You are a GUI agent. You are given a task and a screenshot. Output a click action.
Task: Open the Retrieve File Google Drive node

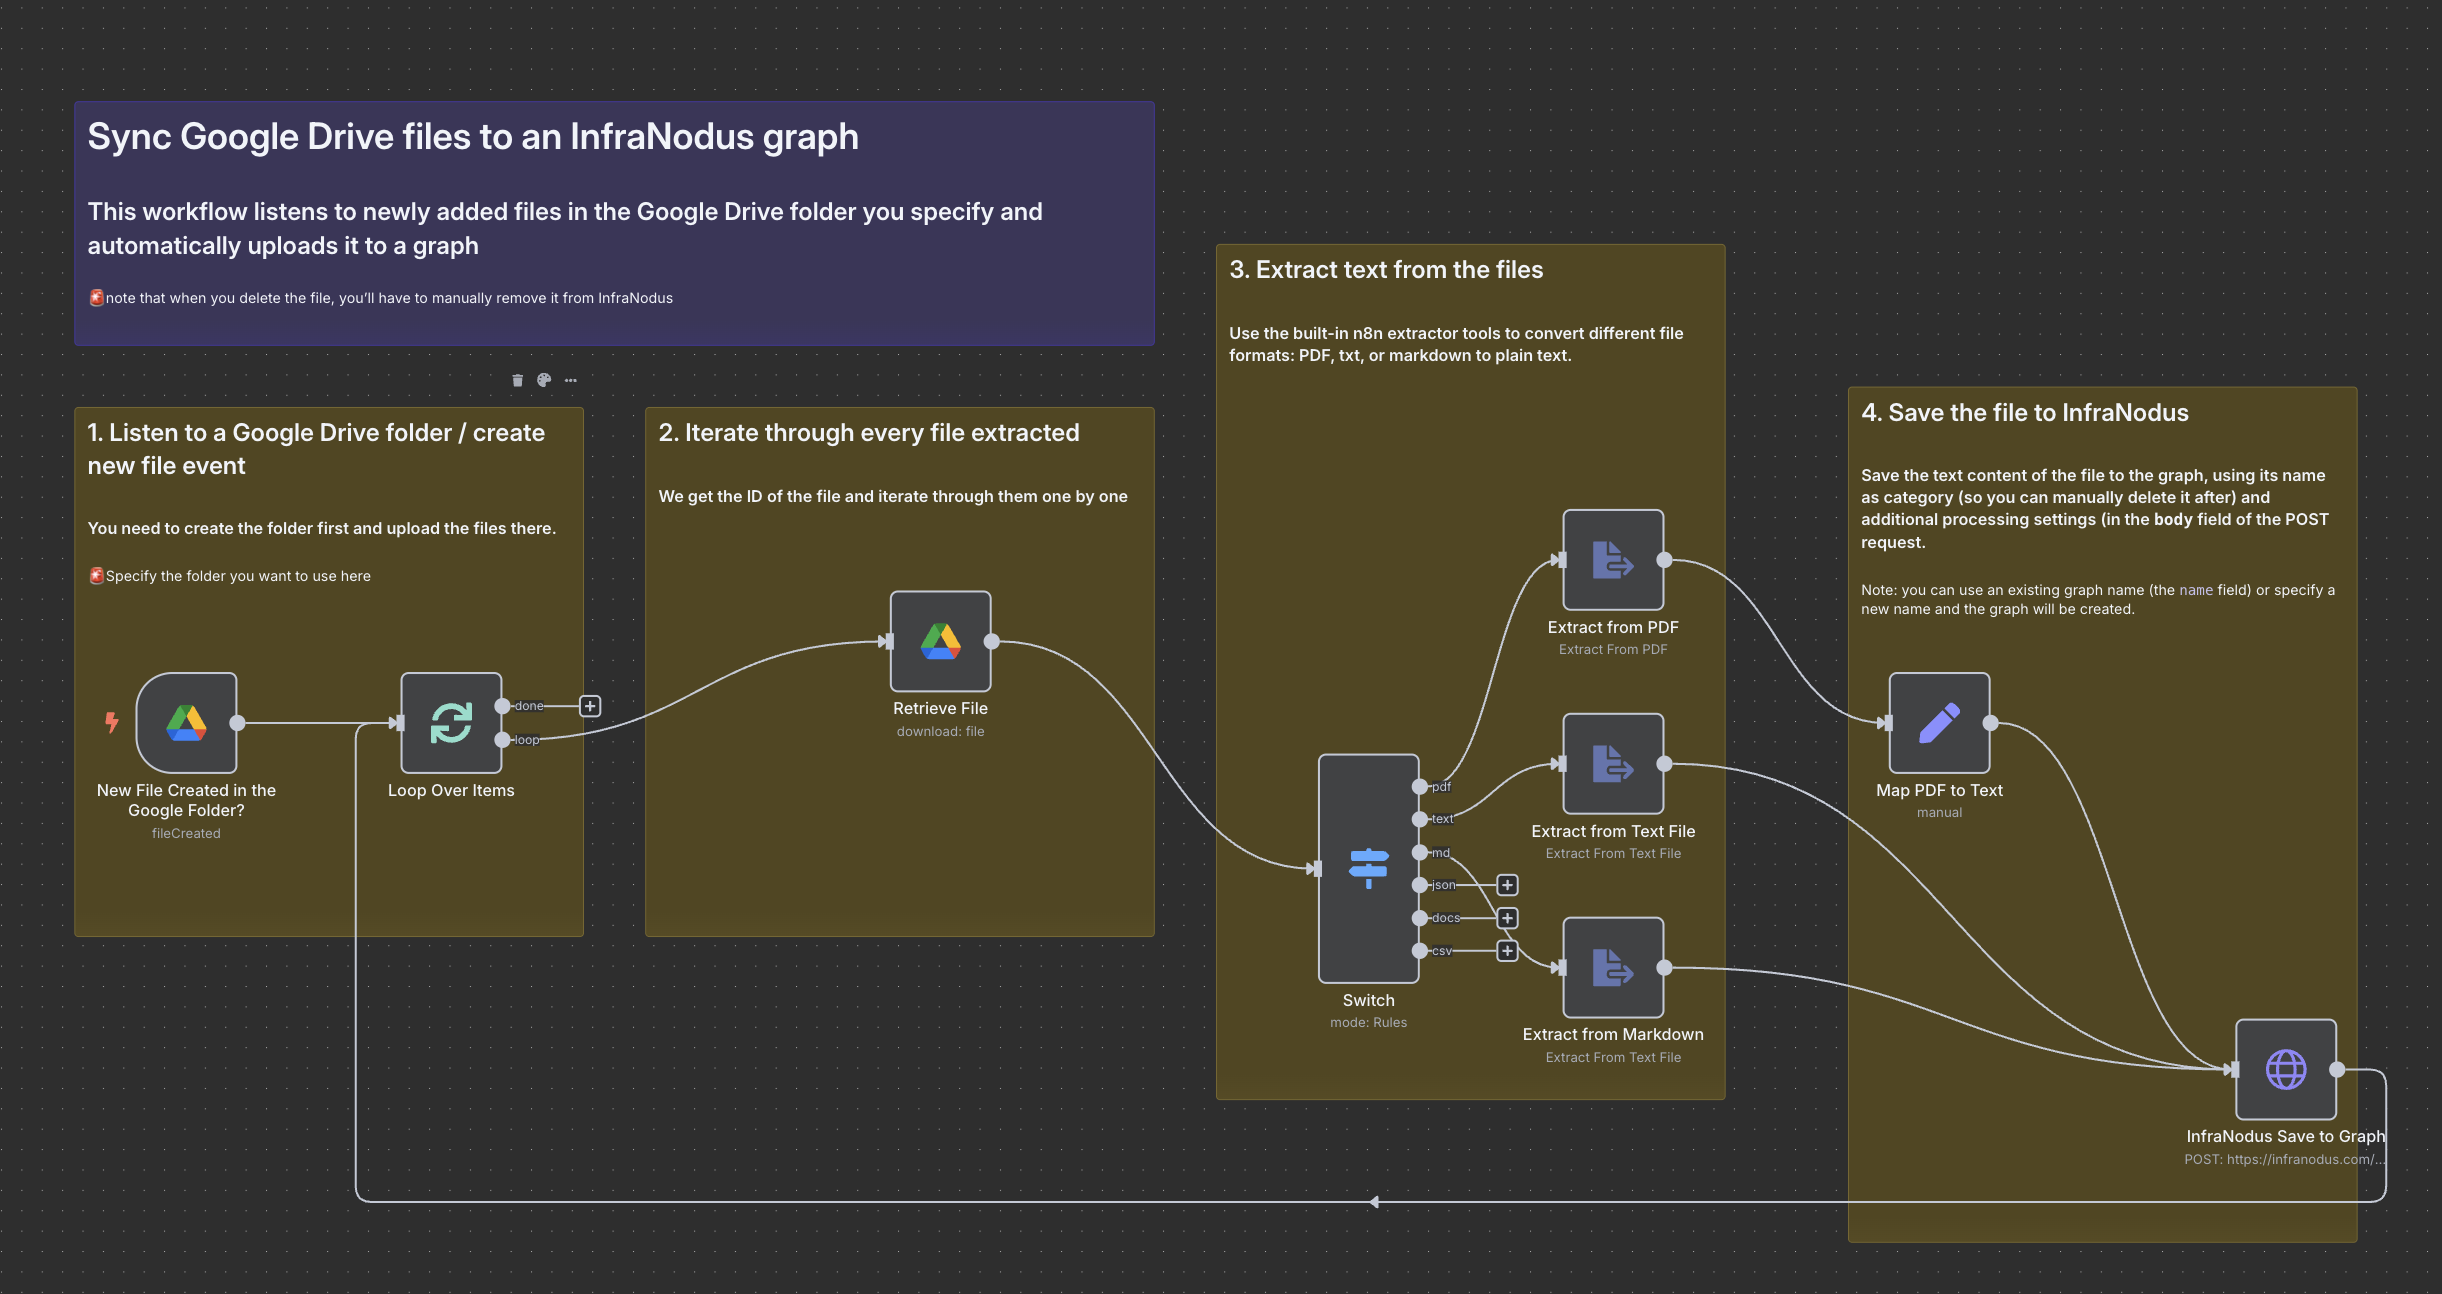tap(940, 641)
